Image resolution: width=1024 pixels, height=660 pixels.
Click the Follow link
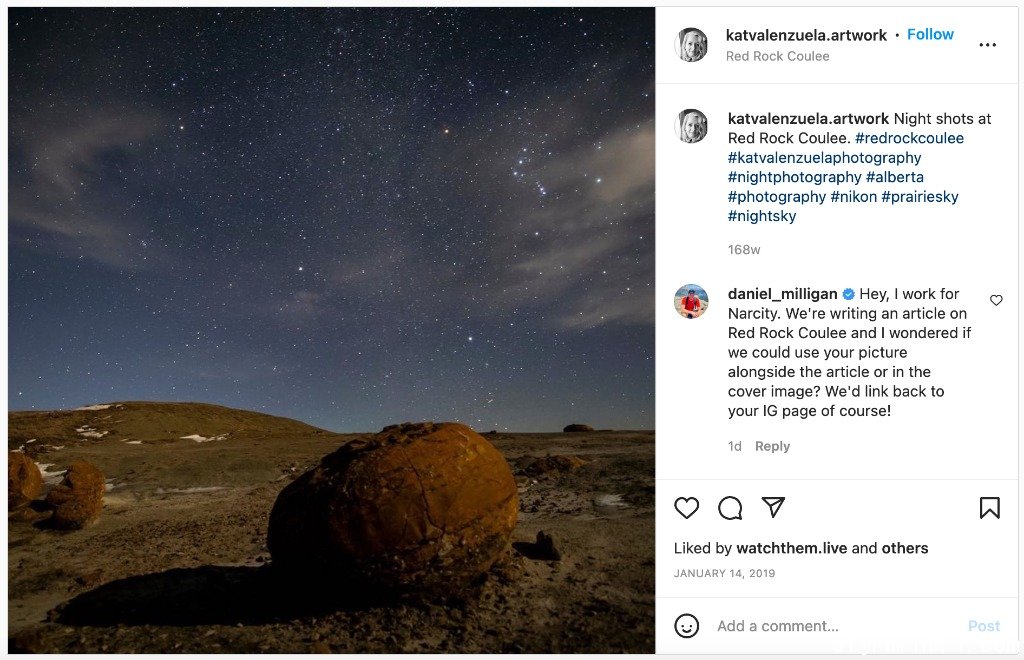[930, 35]
